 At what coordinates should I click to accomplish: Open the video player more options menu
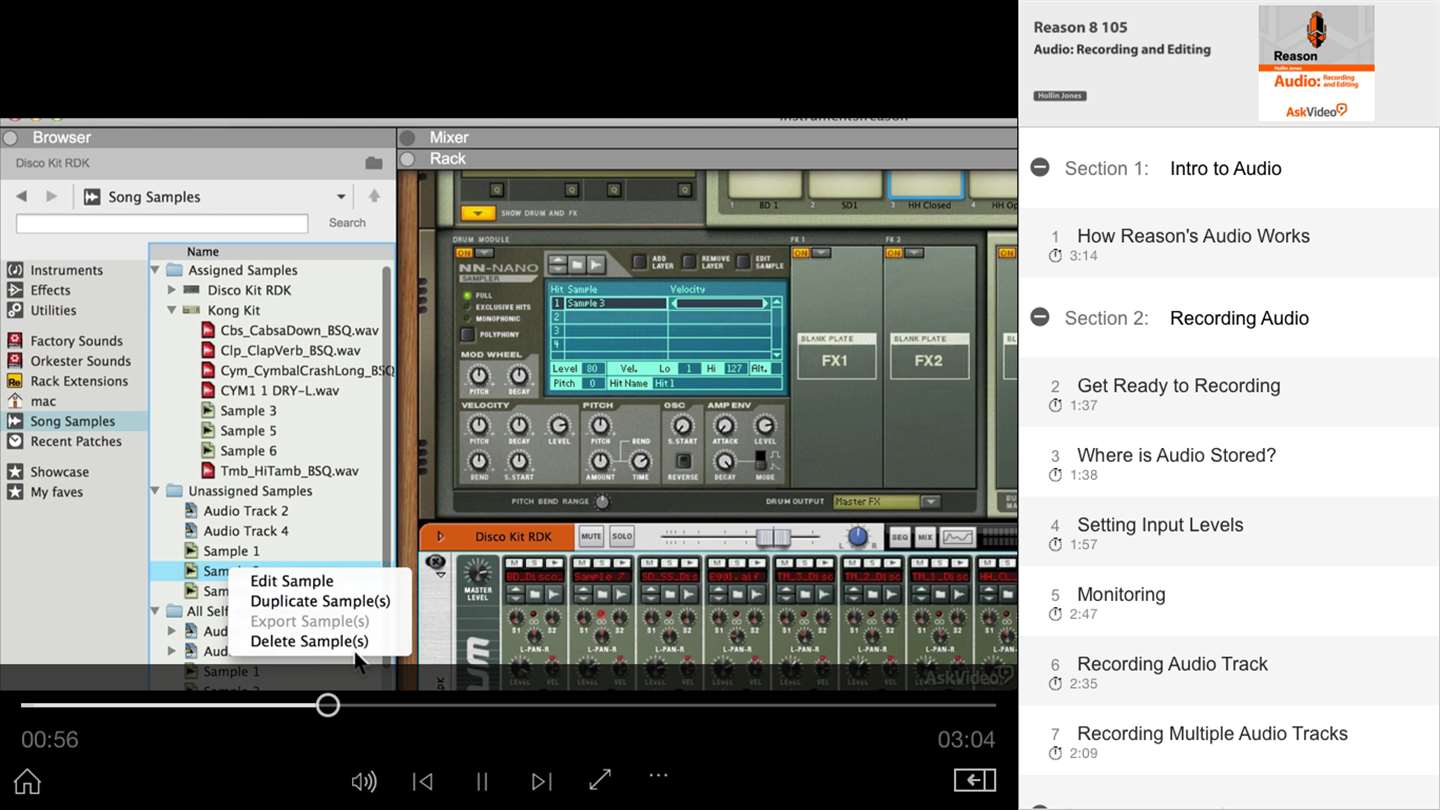(x=658, y=775)
